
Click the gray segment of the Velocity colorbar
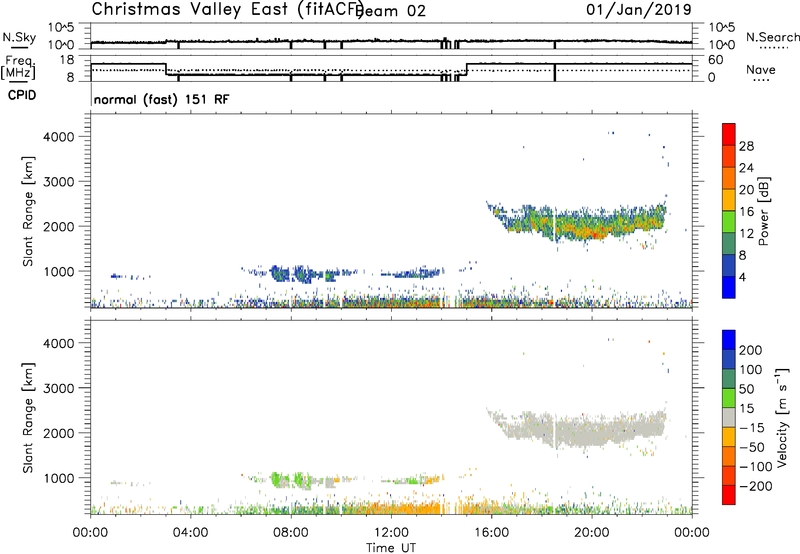(x=729, y=417)
